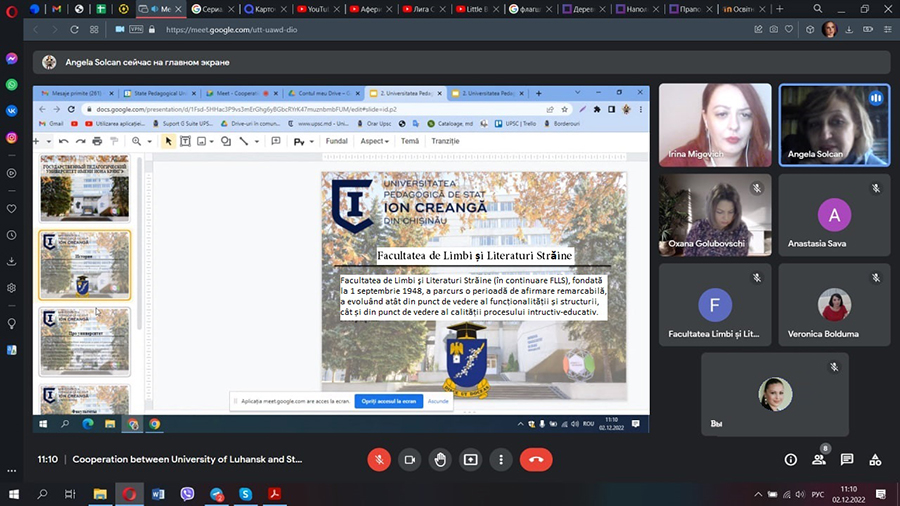Screen dimensions: 900x506
Task: Open Windows taskbar search
Action: 42,494
